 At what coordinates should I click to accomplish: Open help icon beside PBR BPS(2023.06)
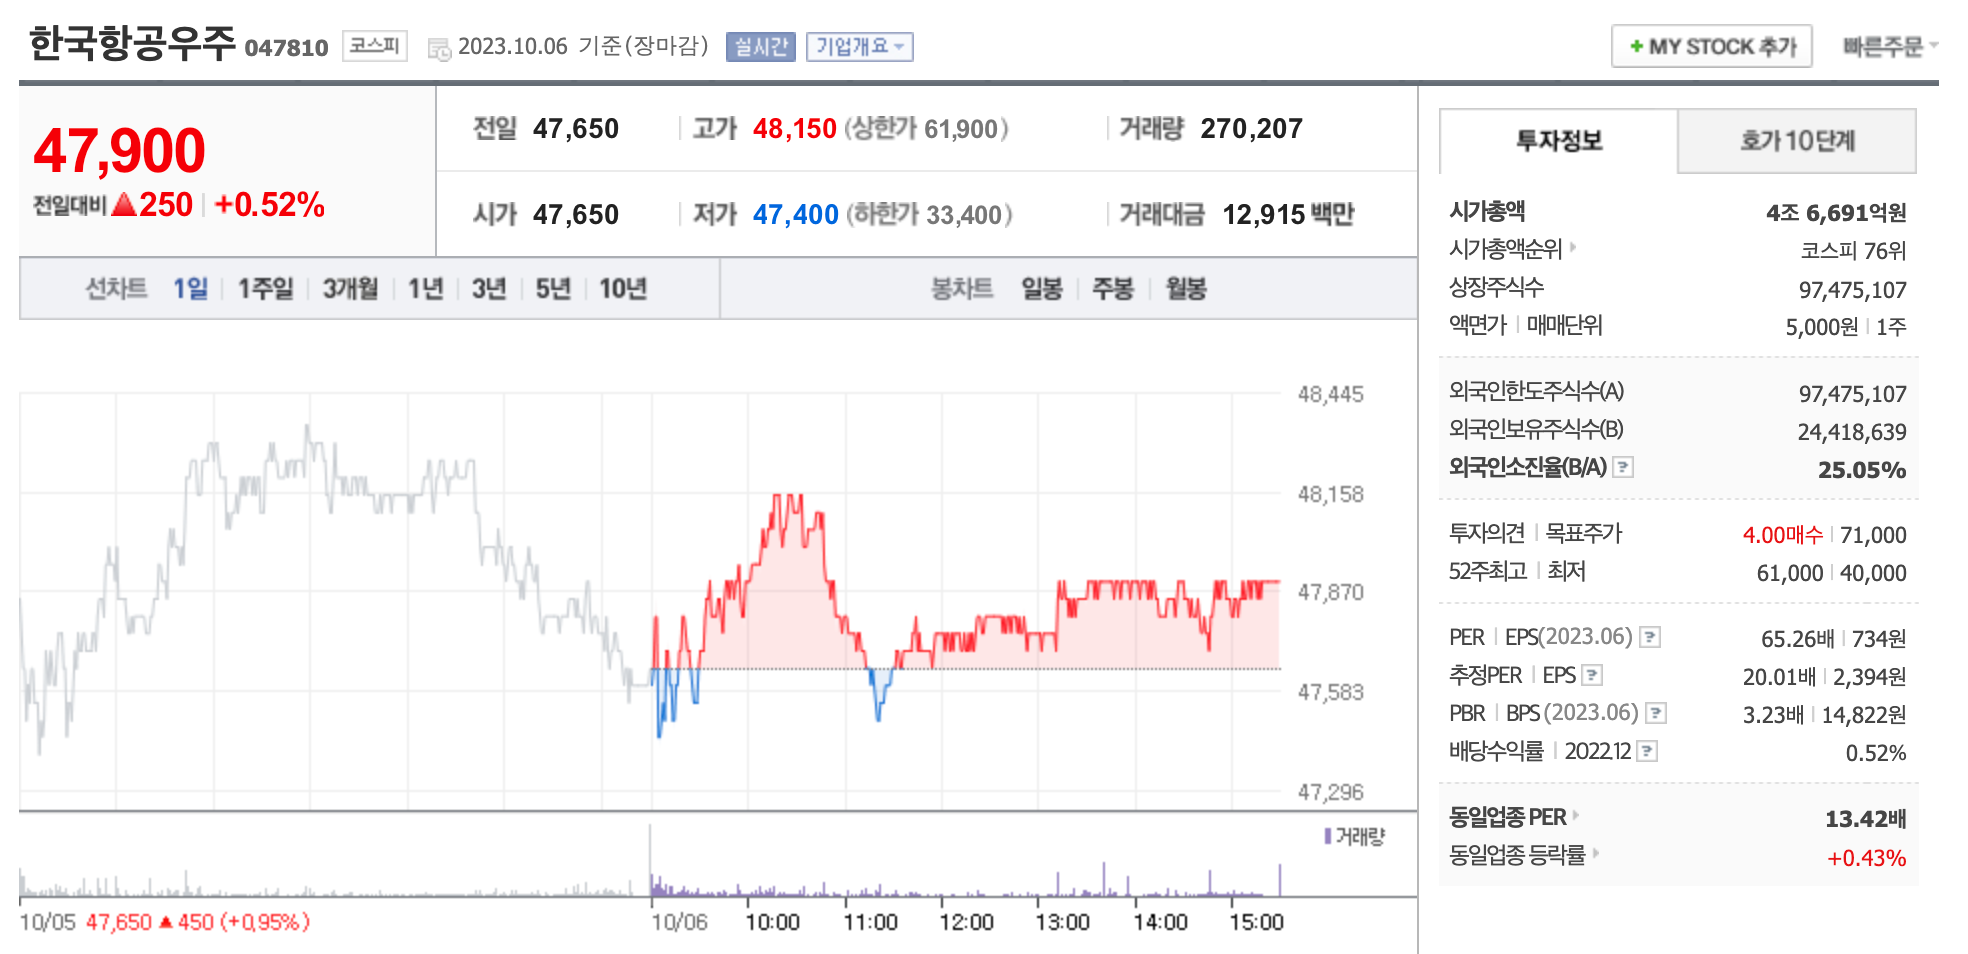[1656, 713]
